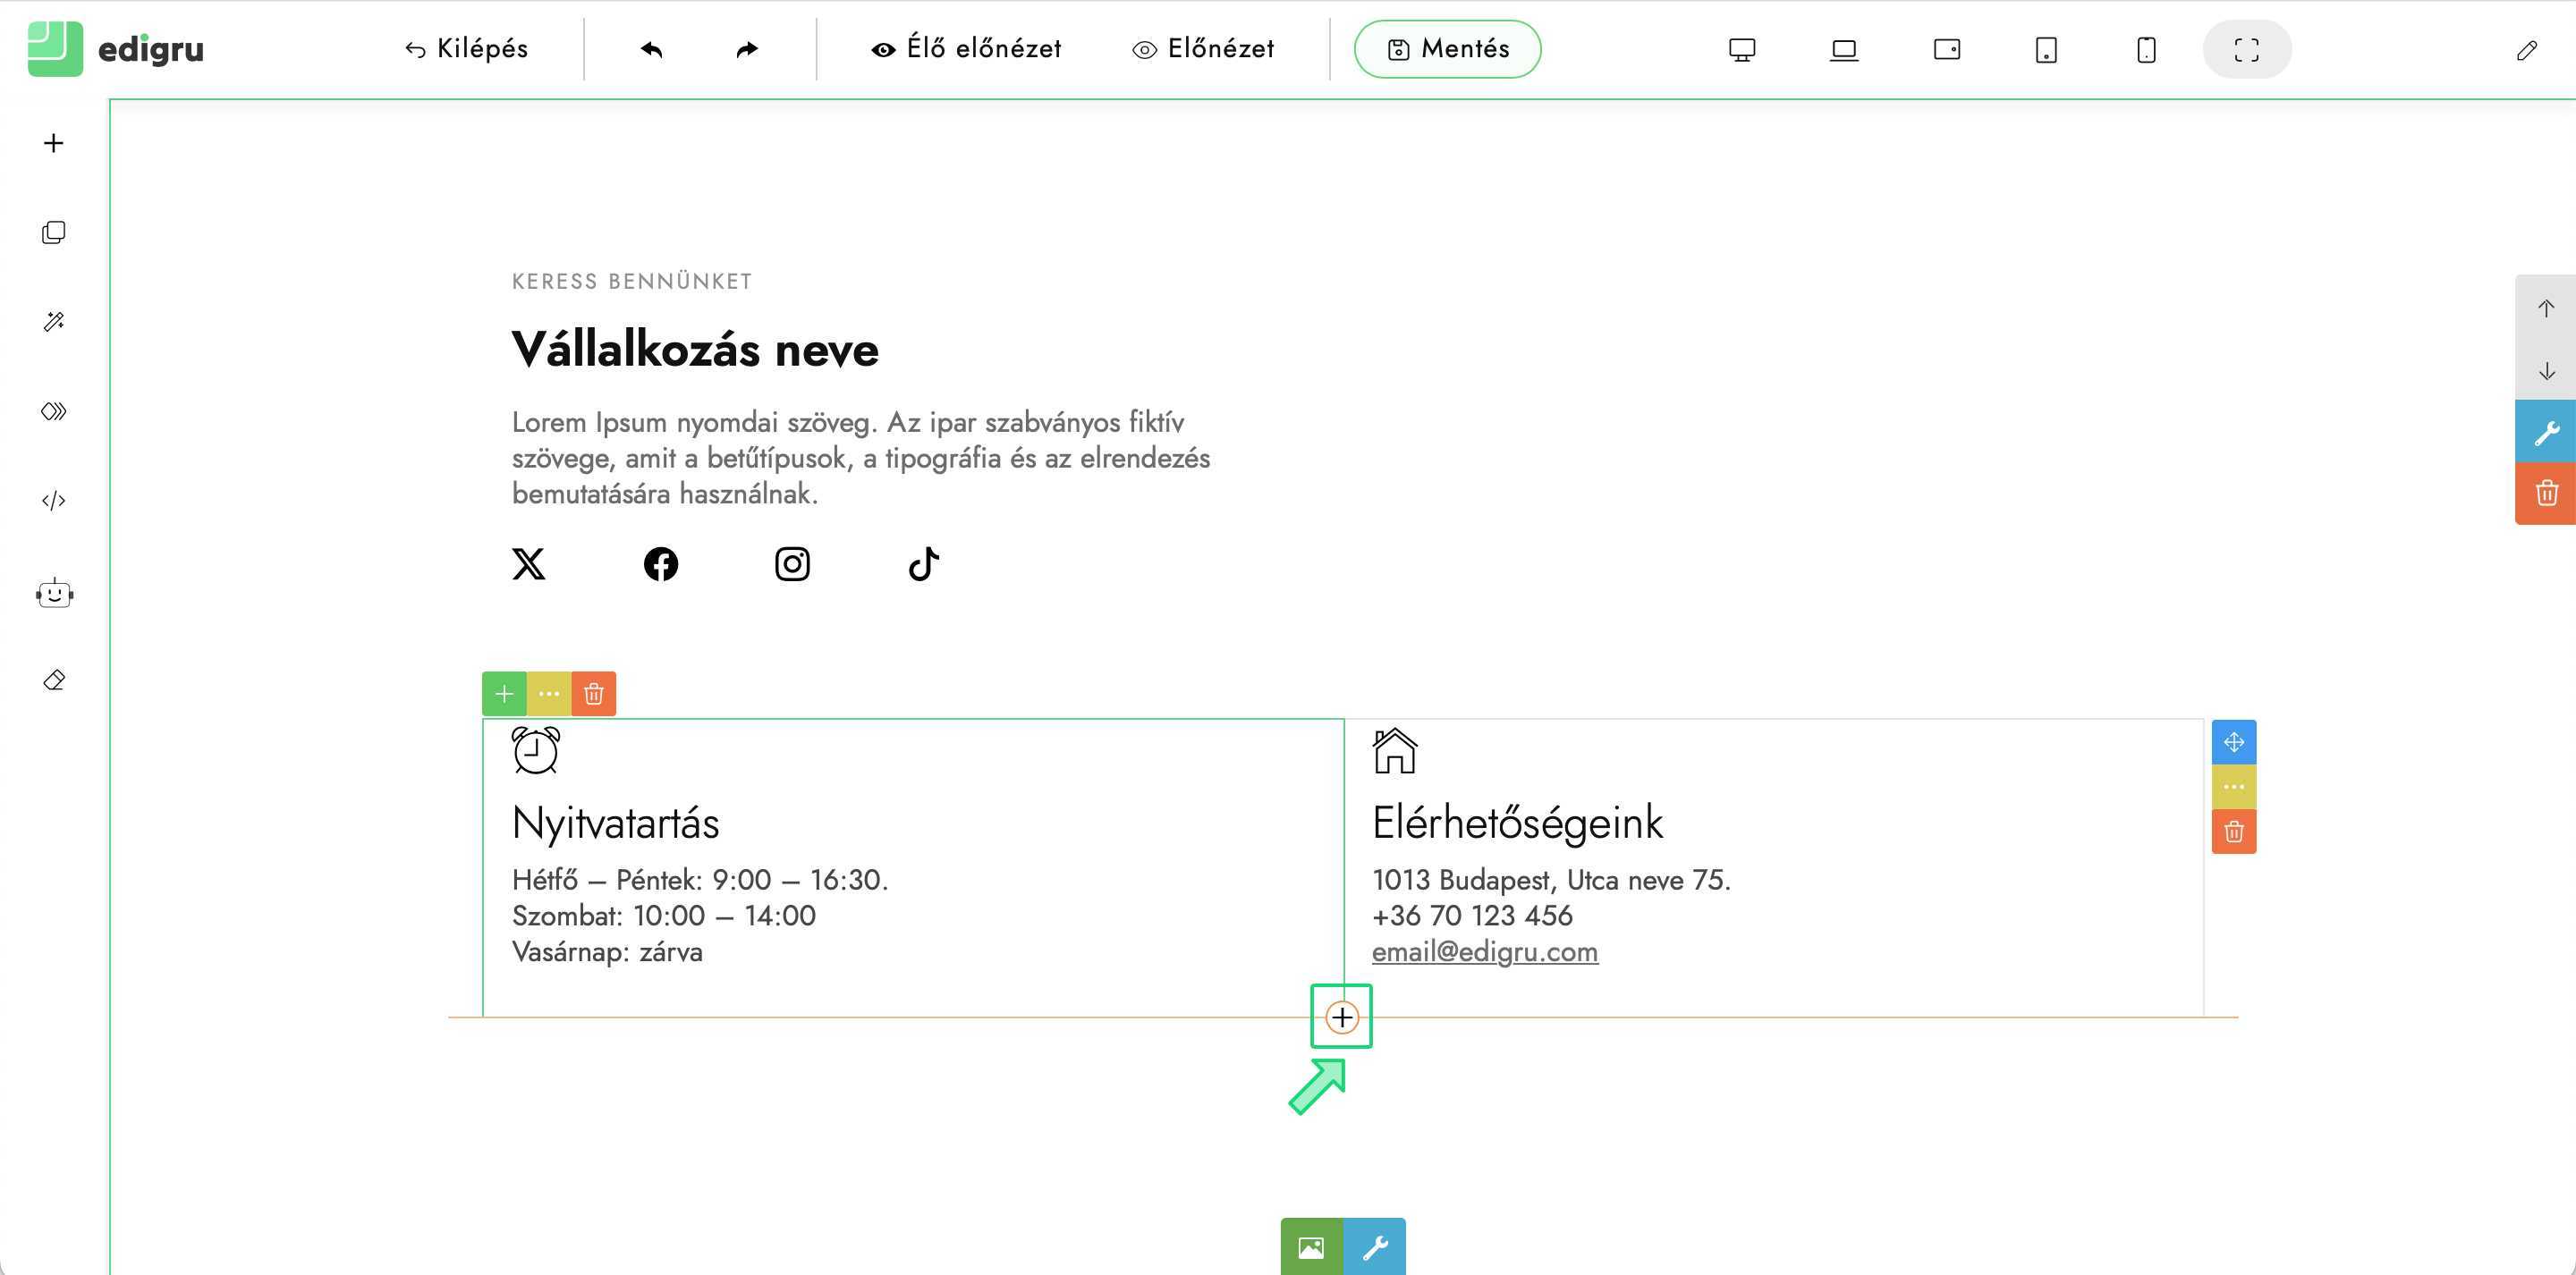Click the undo arrow in top toolbar

click(652, 49)
